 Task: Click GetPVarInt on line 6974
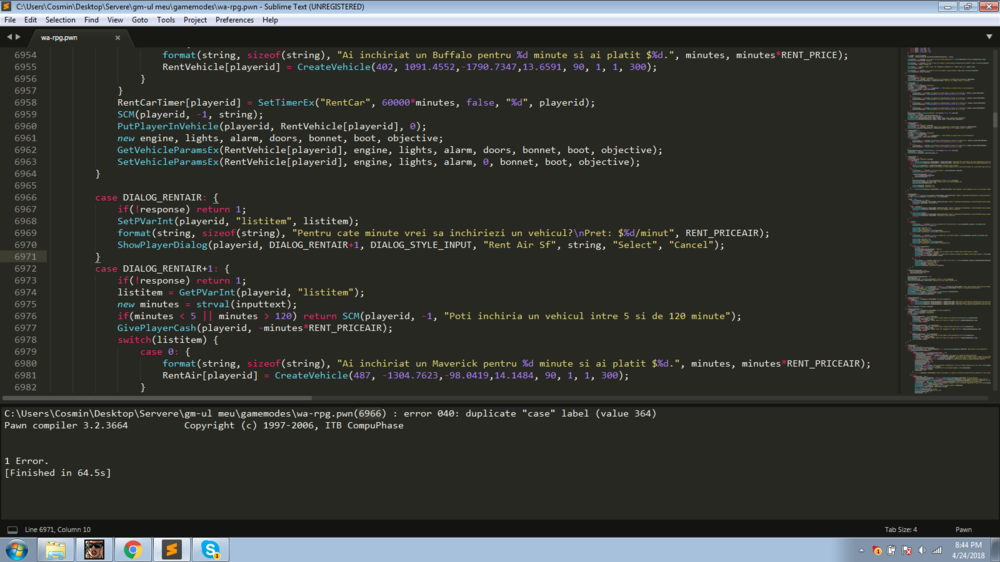(207, 292)
